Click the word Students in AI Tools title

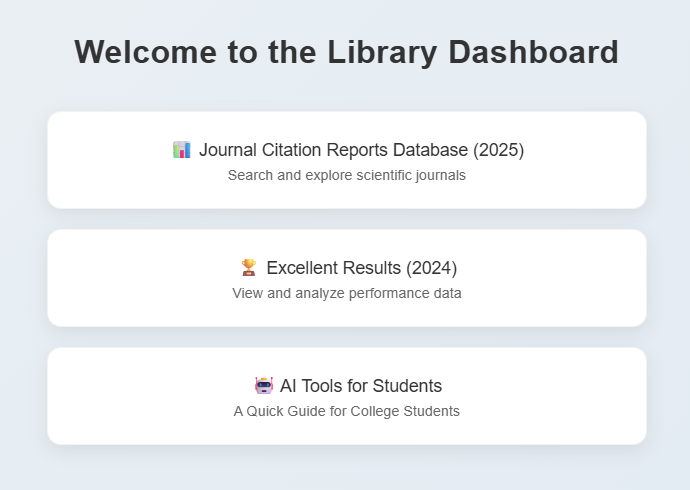pyautogui.click(x=407, y=386)
